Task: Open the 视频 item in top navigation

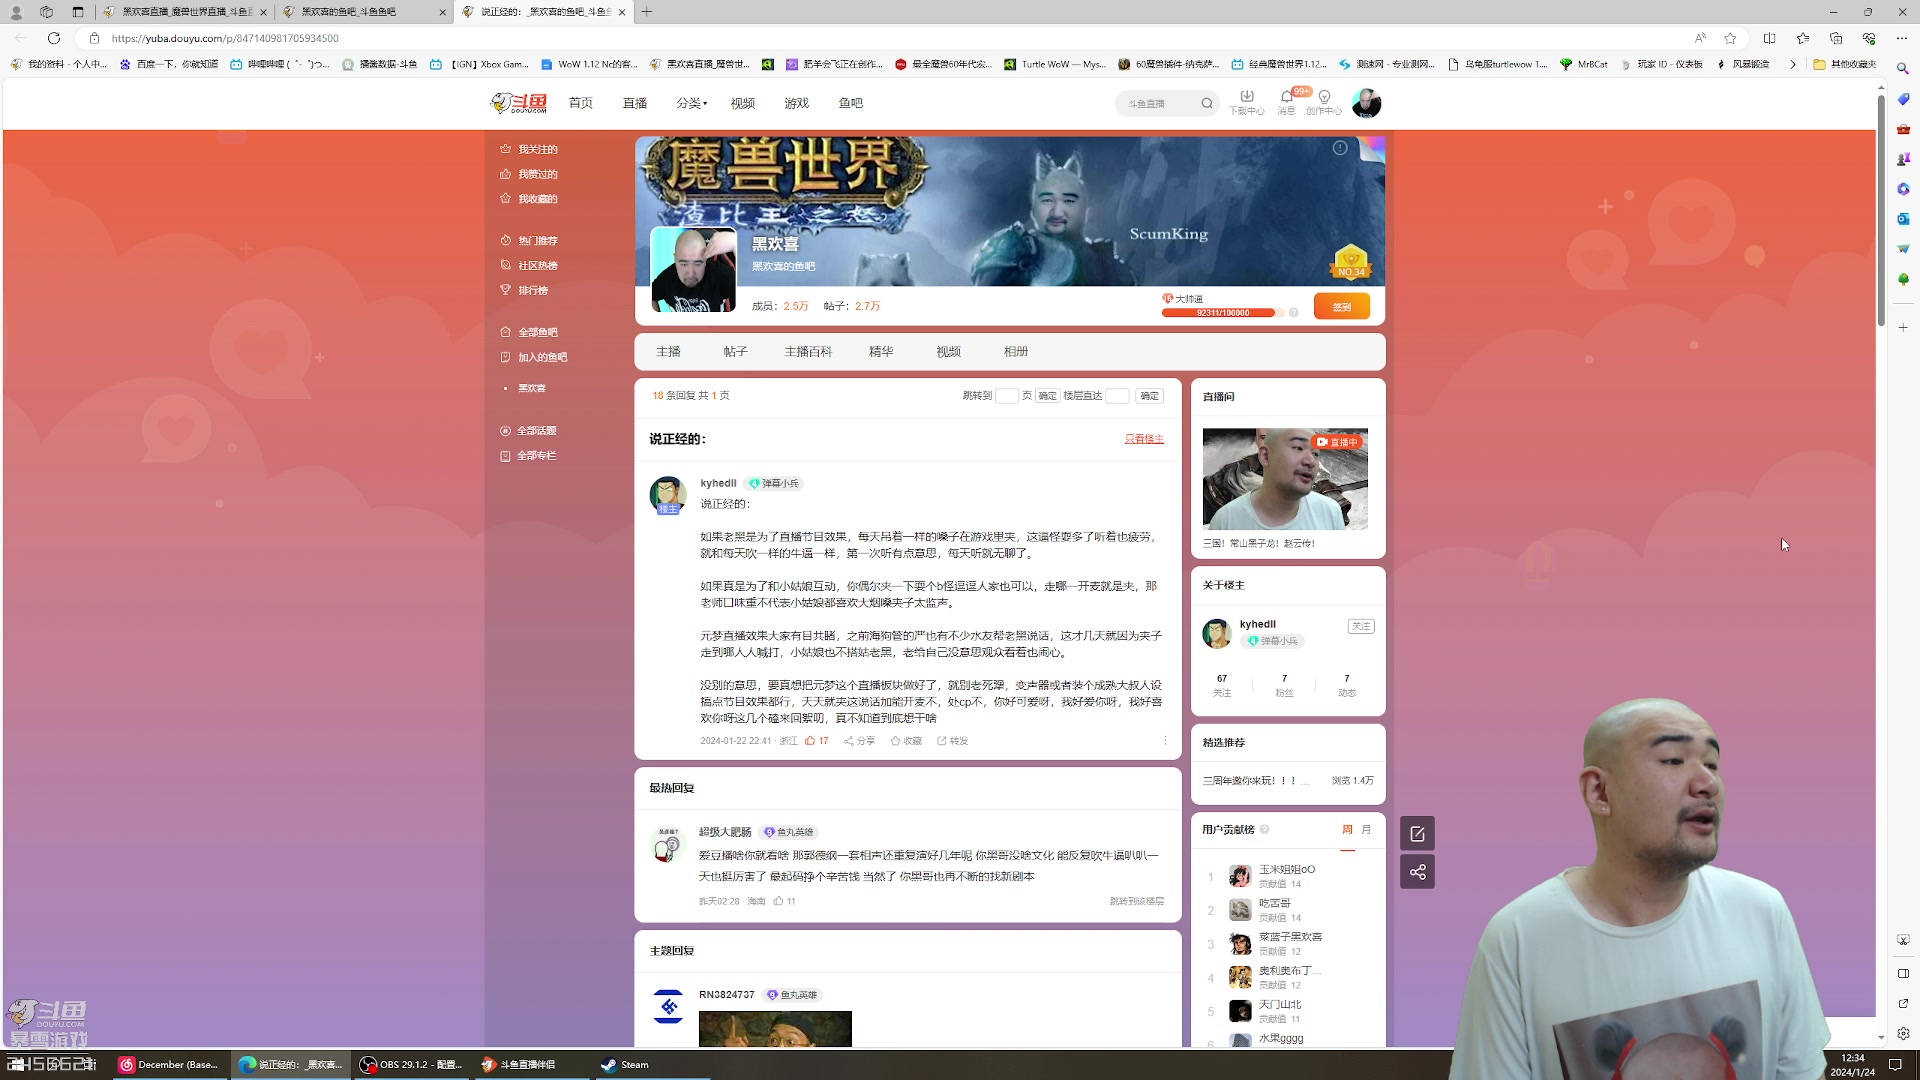Action: pyautogui.click(x=743, y=103)
